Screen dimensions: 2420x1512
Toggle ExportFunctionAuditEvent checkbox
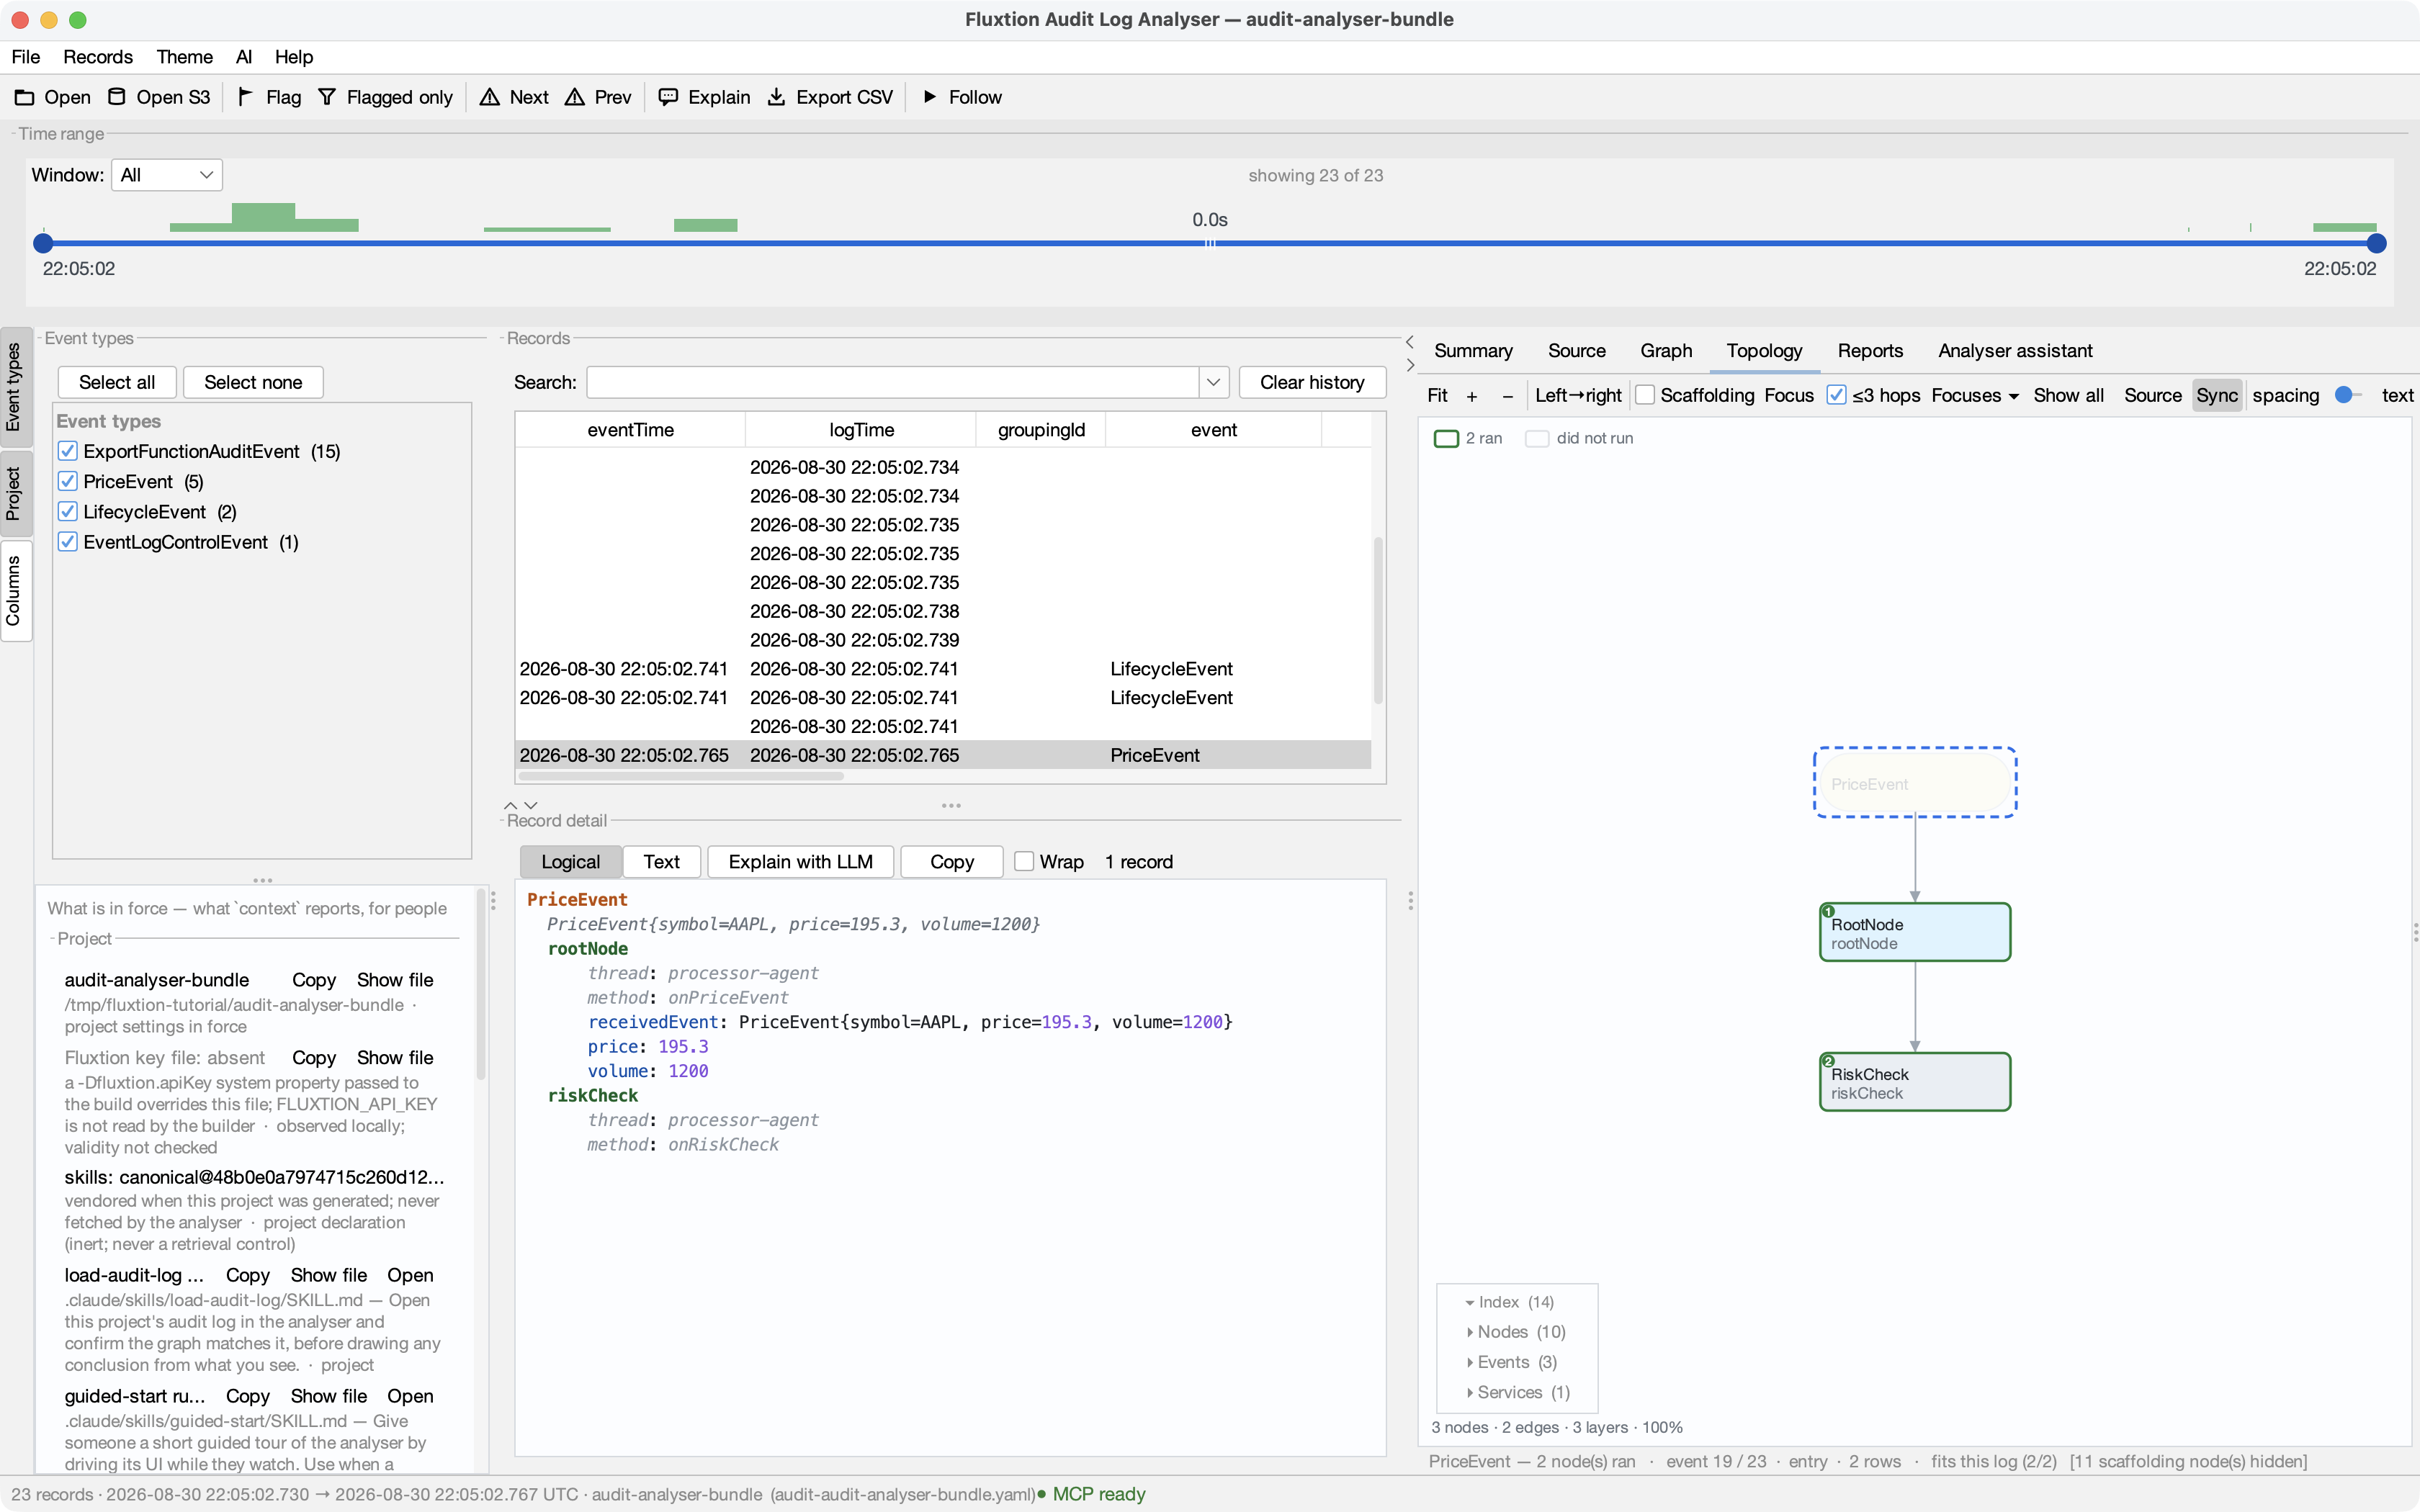(x=68, y=451)
